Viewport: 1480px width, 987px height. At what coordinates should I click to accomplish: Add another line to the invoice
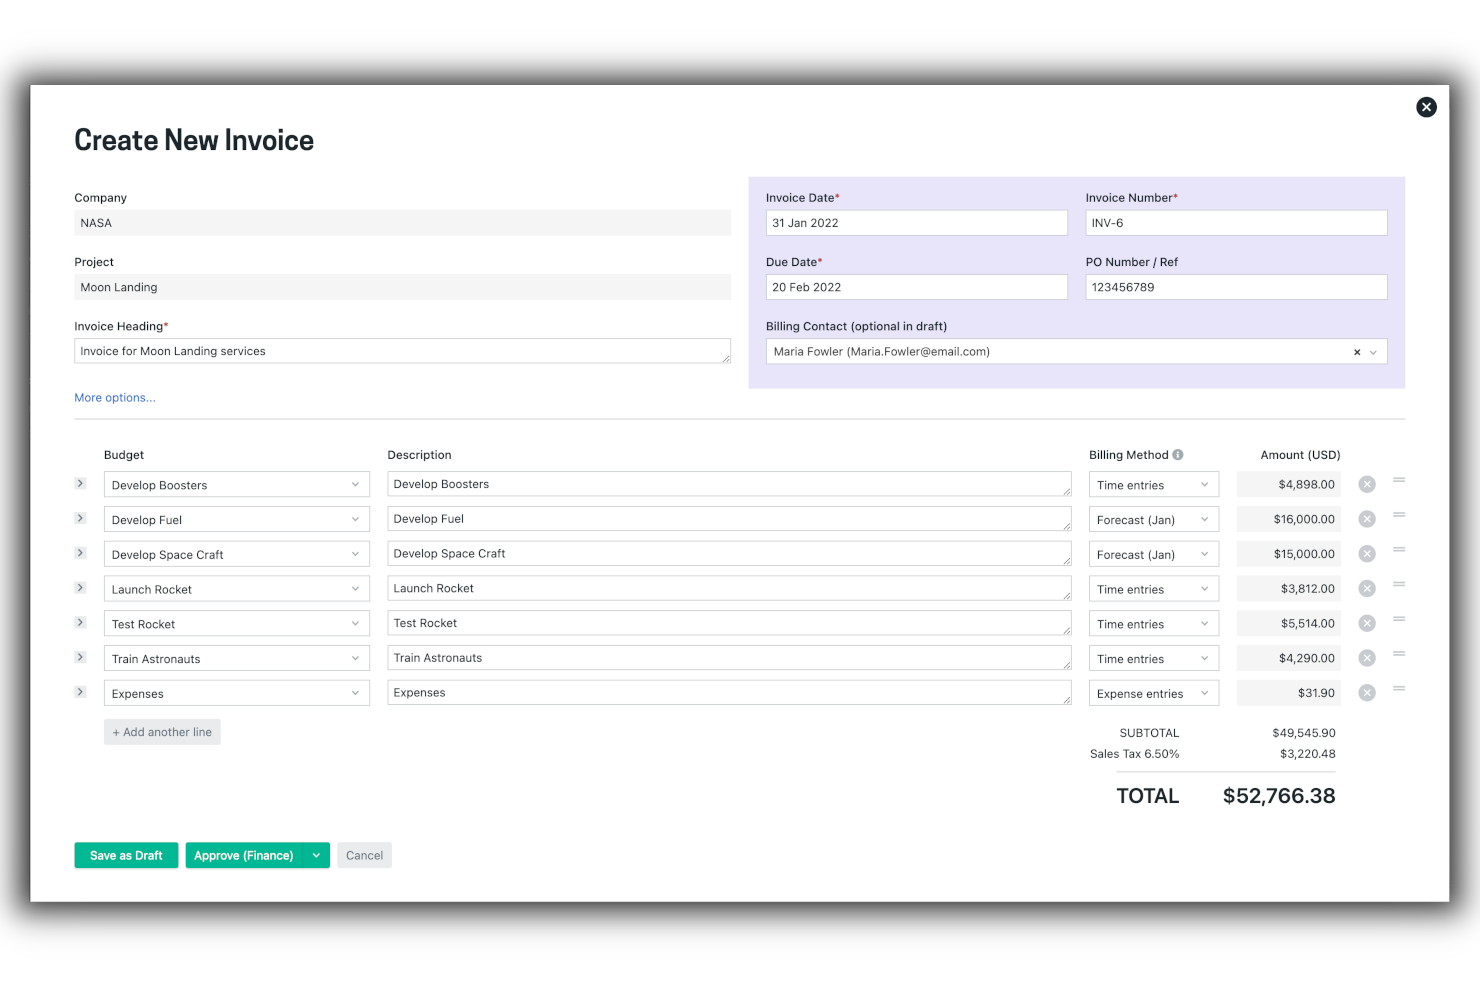[x=162, y=732]
